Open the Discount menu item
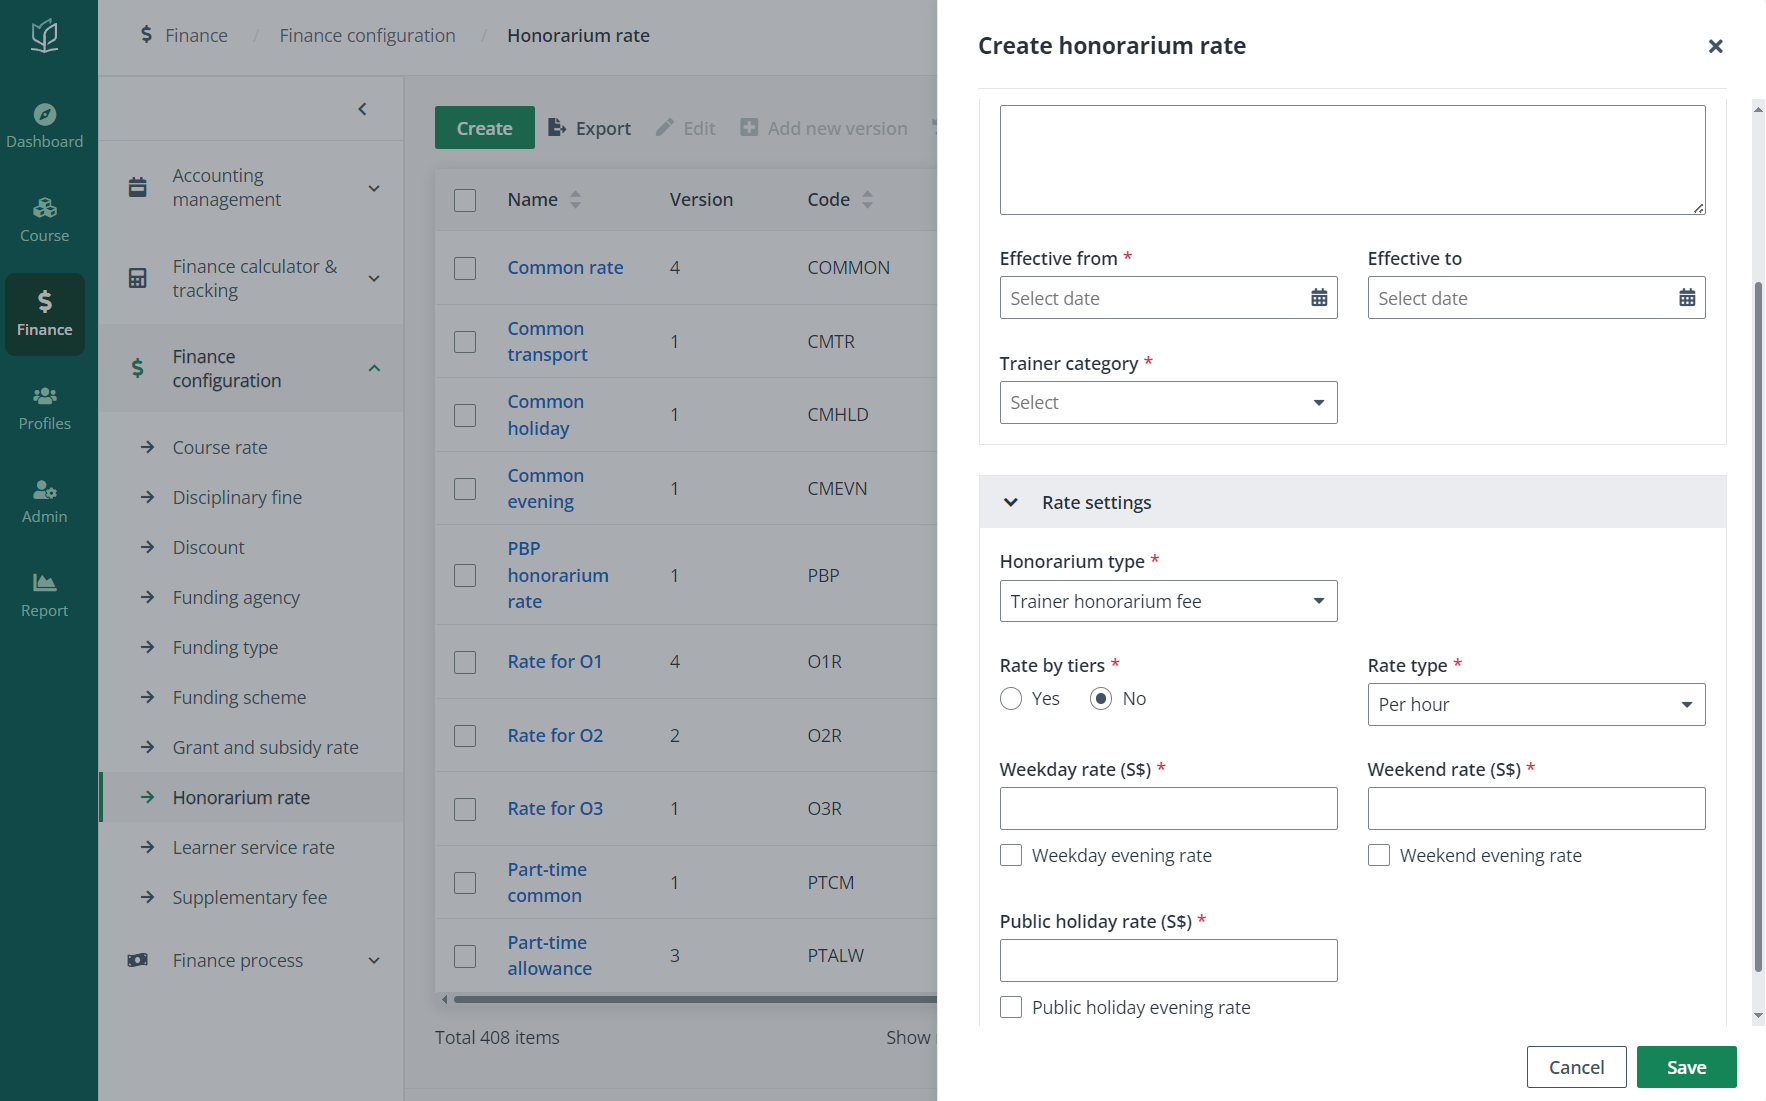The image size is (1766, 1101). (x=208, y=547)
